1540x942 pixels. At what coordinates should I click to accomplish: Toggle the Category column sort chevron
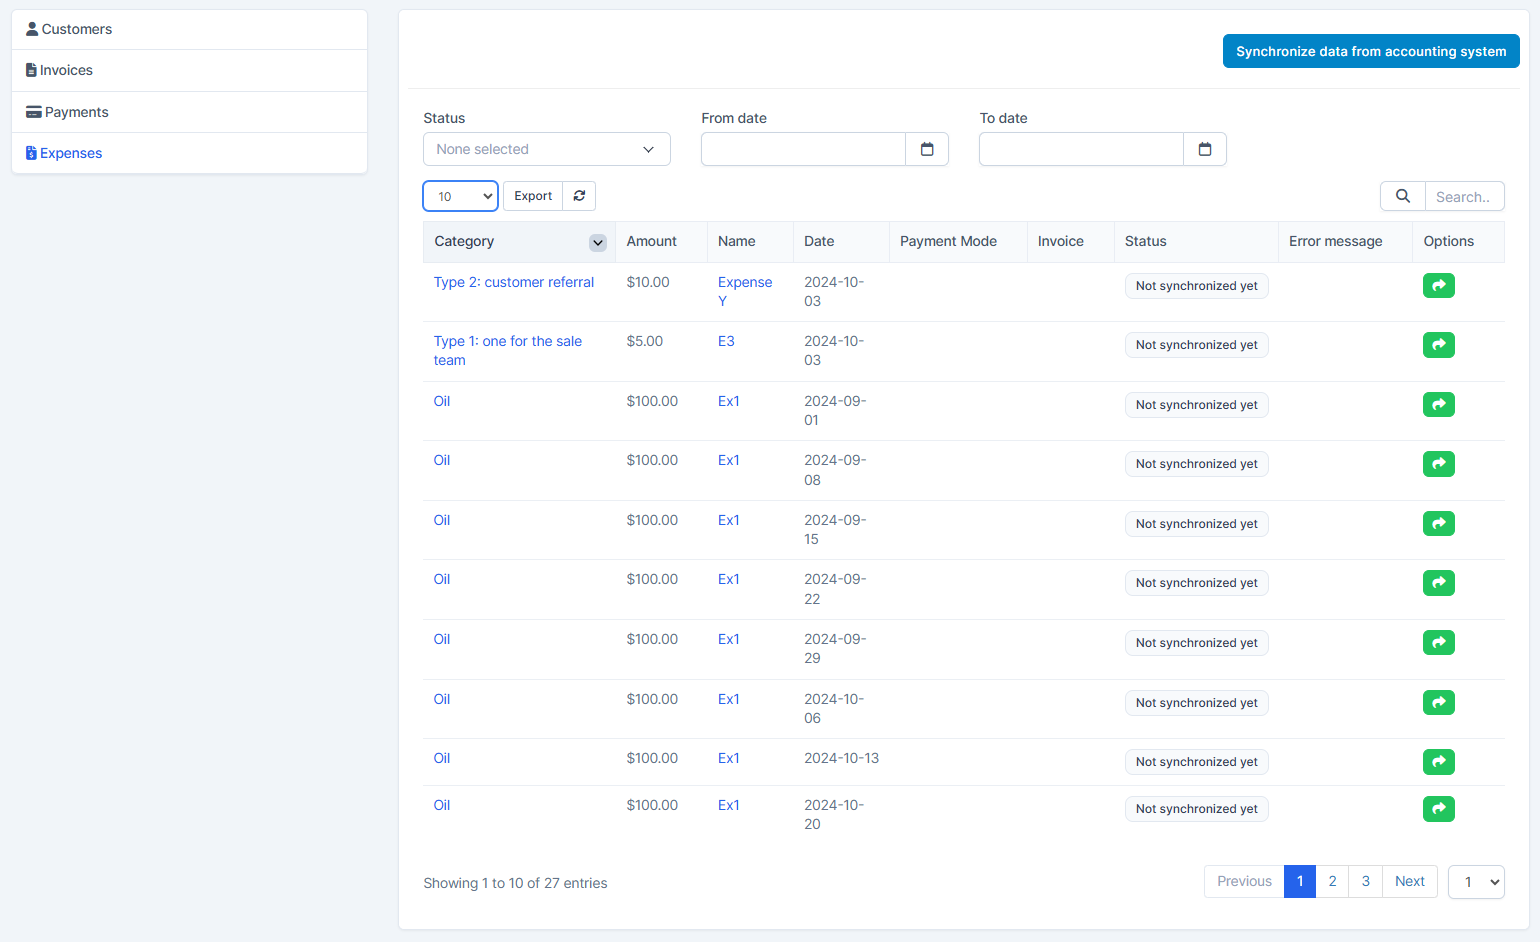click(x=597, y=242)
